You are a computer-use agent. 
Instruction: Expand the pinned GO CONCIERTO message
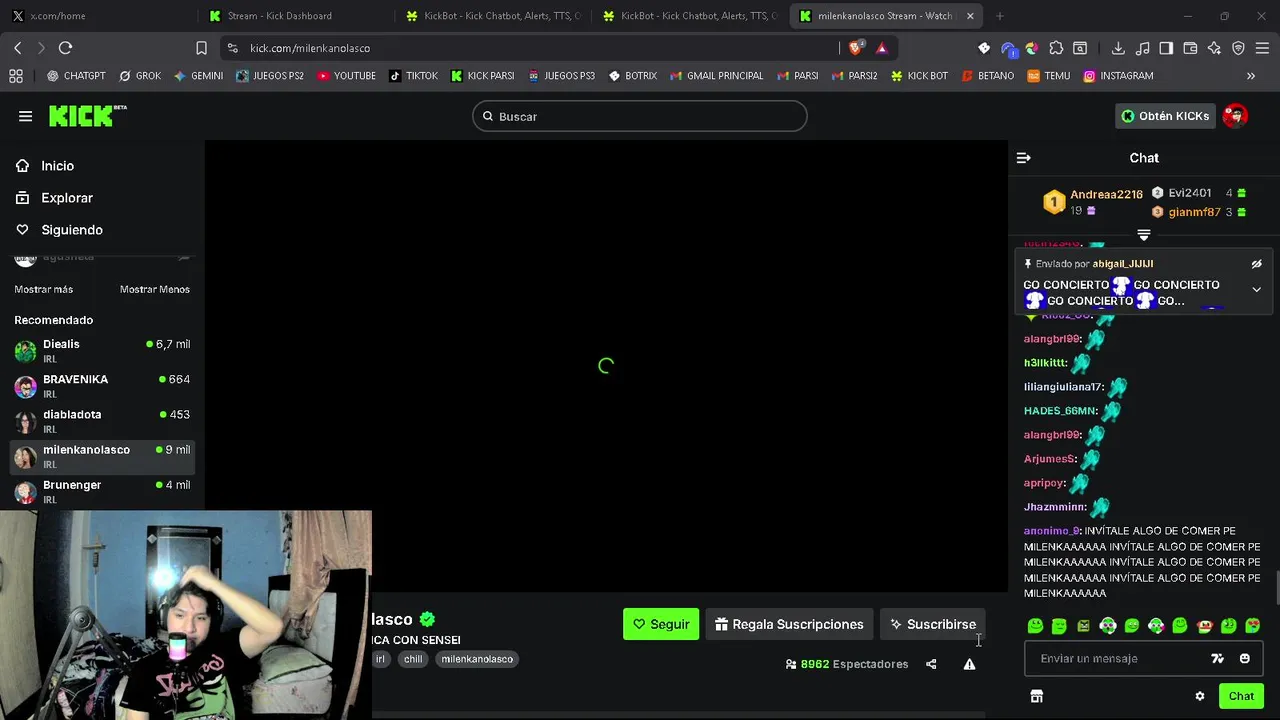coord(1256,289)
